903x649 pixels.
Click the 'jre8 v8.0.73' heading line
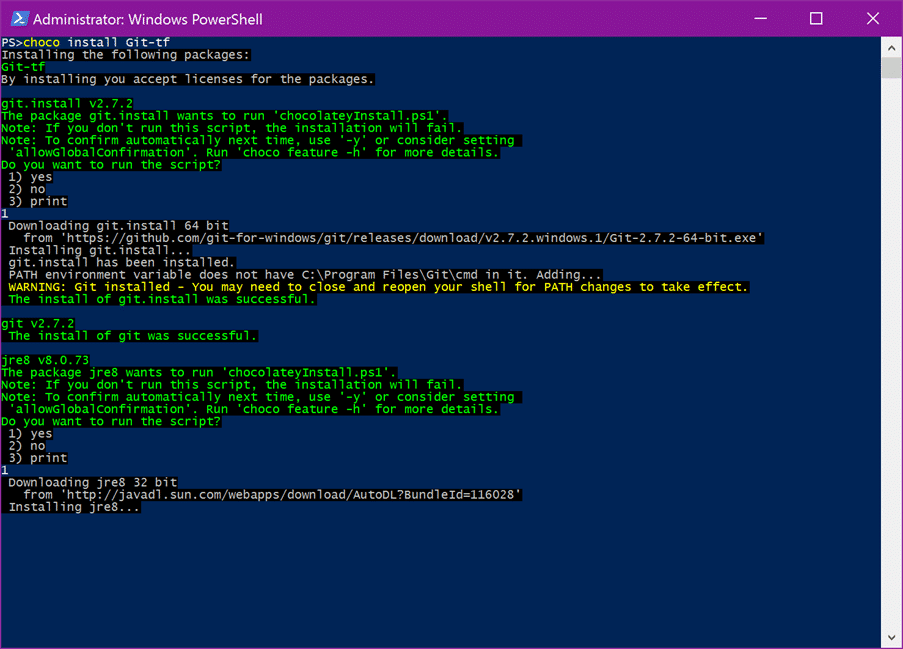45,360
